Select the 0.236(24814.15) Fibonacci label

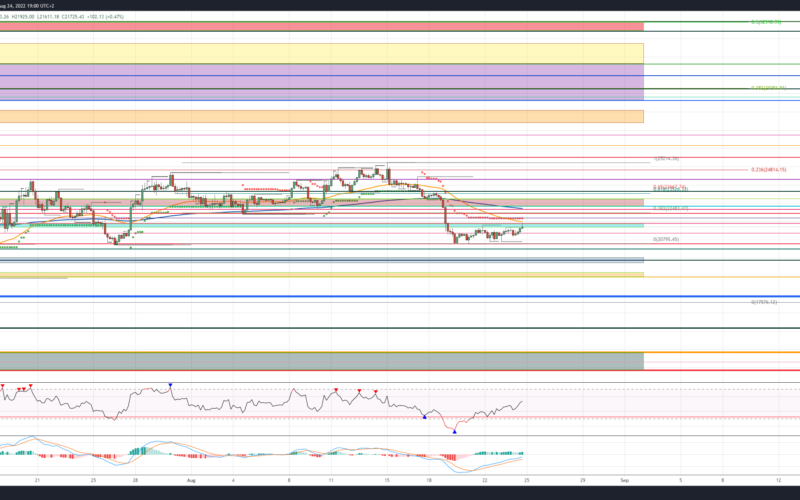tap(768, 169)
